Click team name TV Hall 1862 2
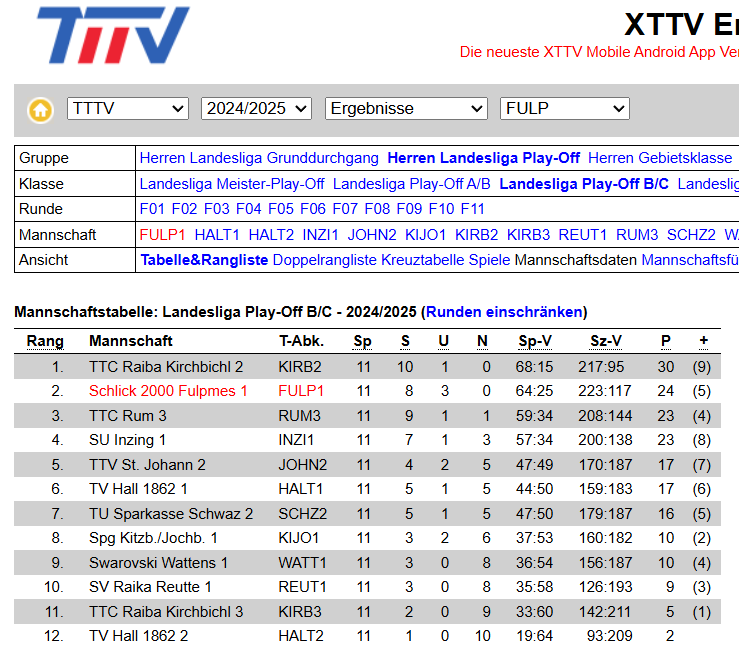This screenshot has height=670, width=739. (139, 636)
